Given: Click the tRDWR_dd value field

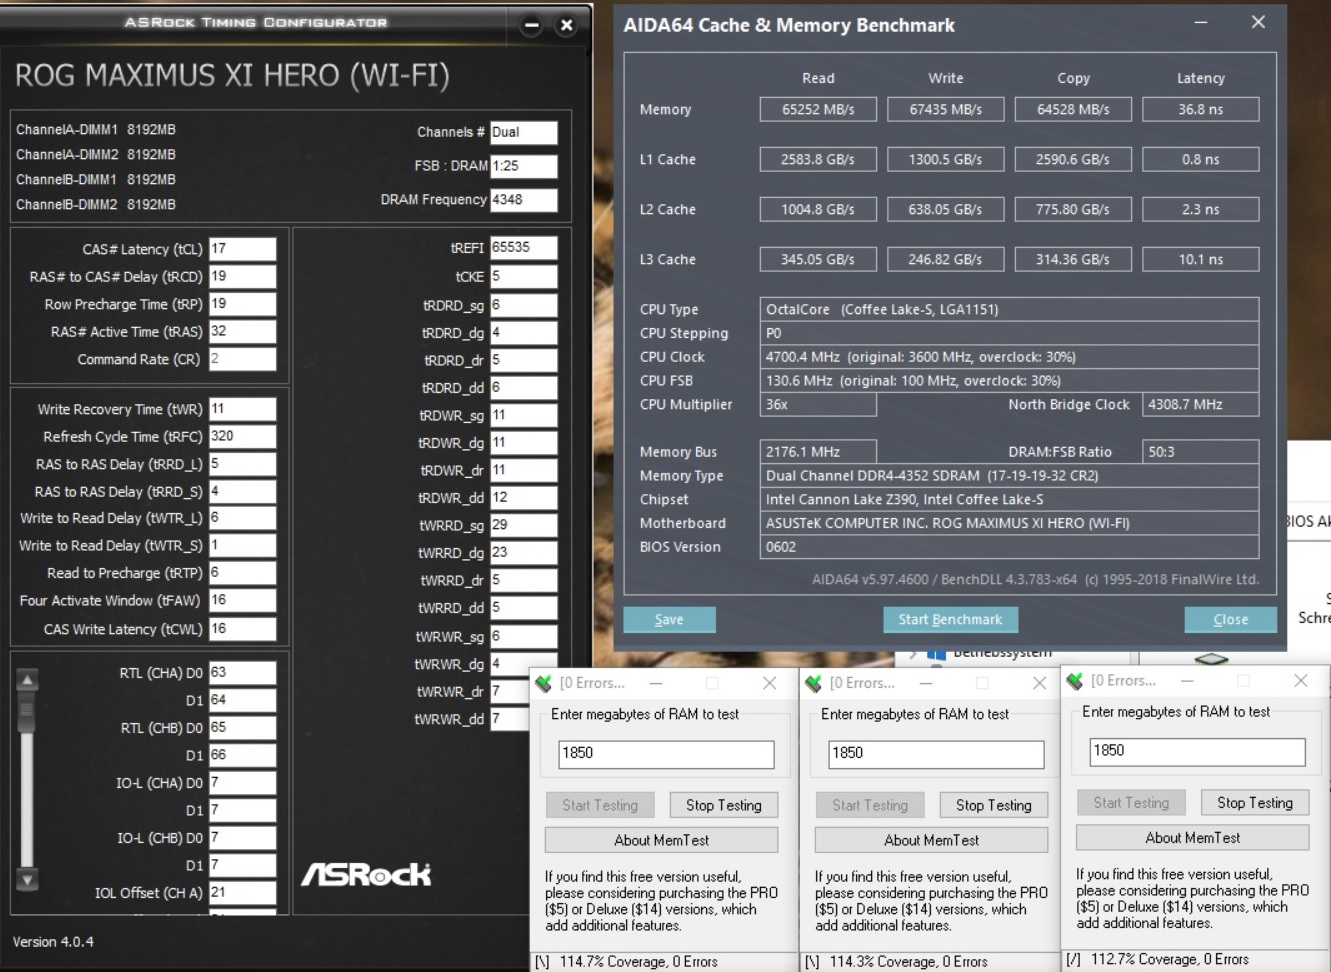Looking at the screenshot, I should click(x=523, y=498).
